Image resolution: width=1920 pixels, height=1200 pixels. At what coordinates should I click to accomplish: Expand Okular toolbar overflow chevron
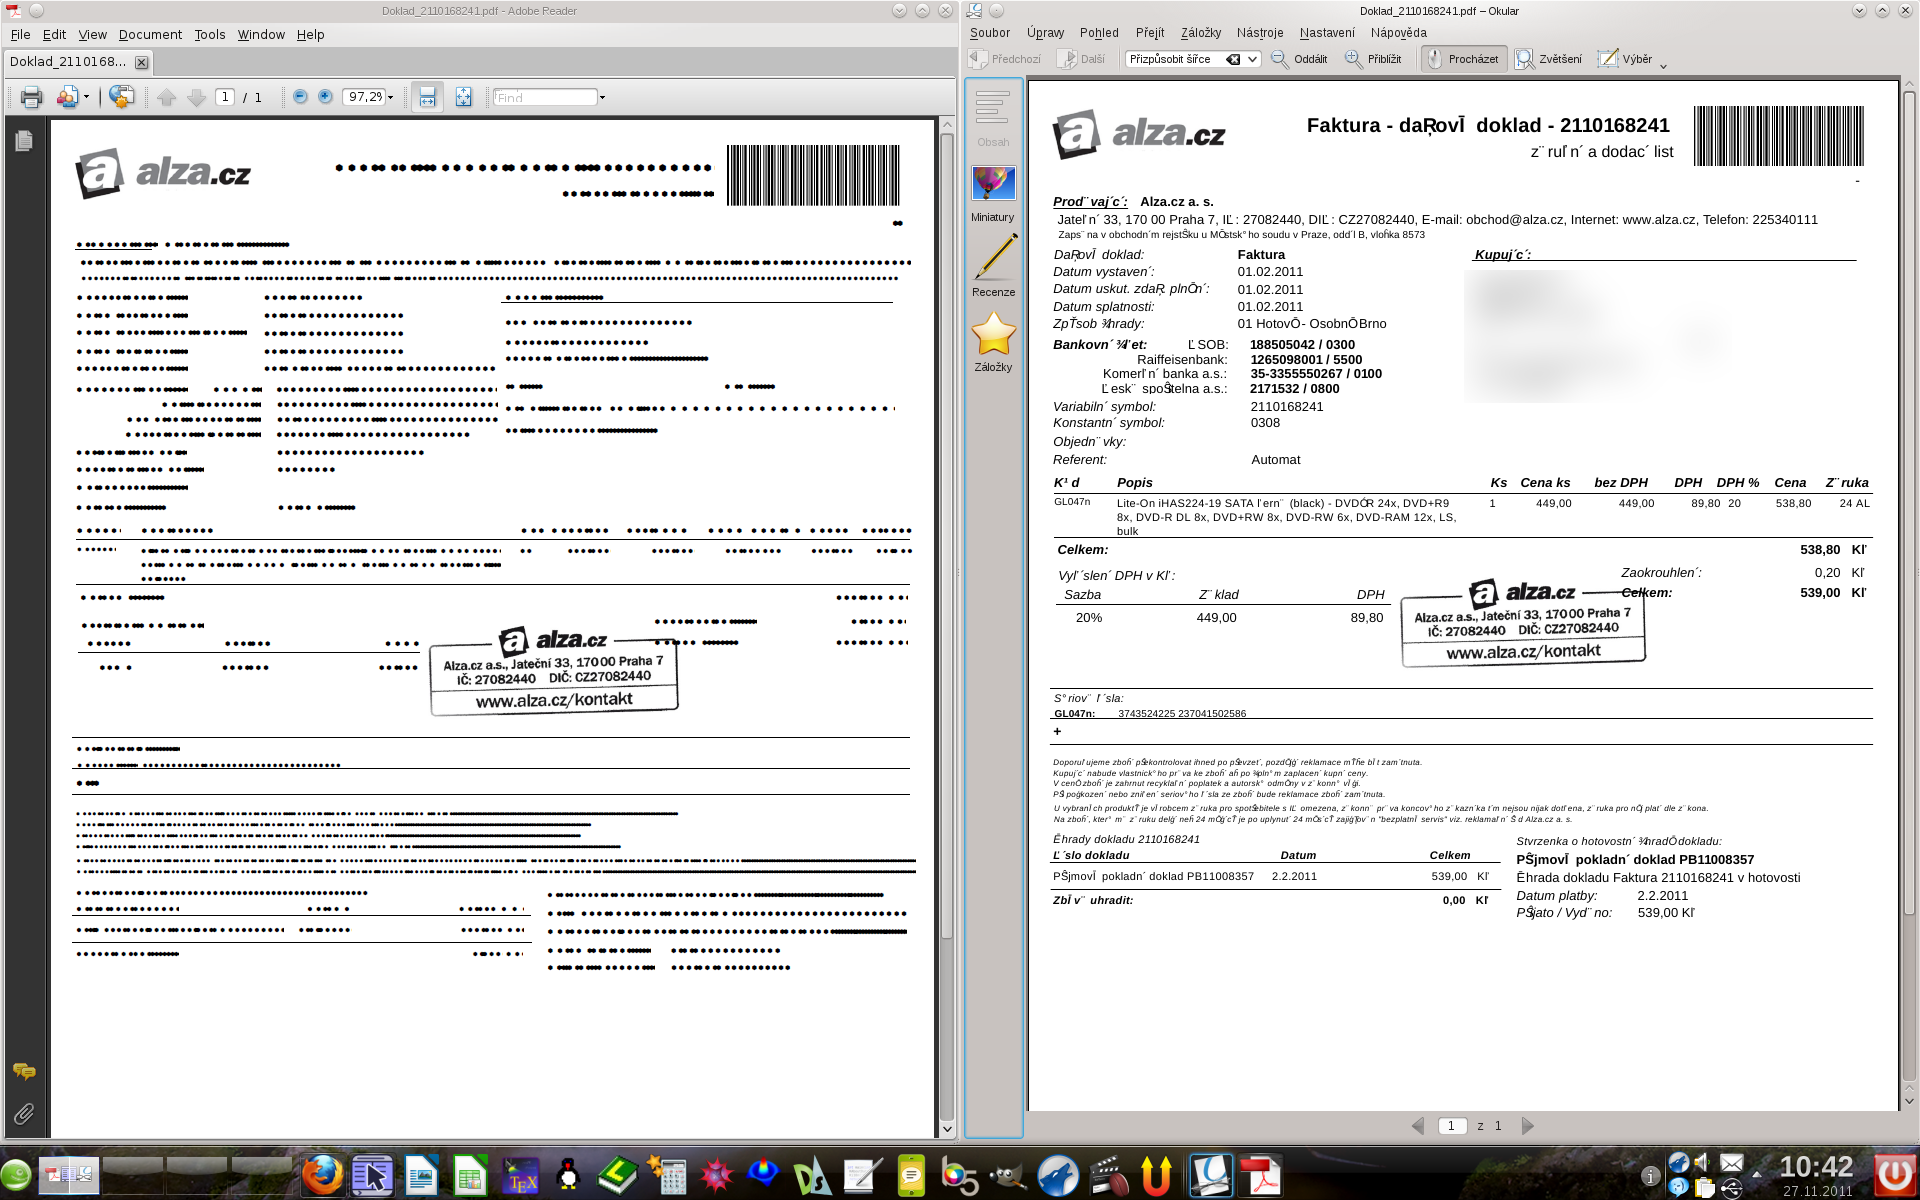coord(1663,66)
